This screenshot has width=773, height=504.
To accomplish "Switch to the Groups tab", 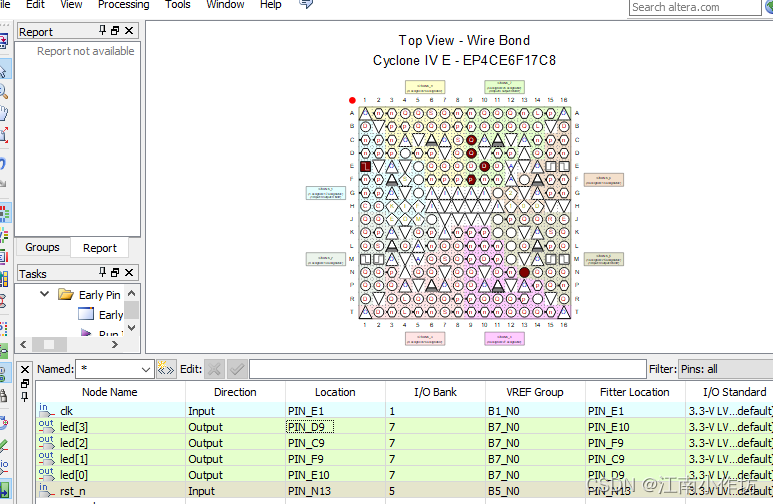I will 42,248.
